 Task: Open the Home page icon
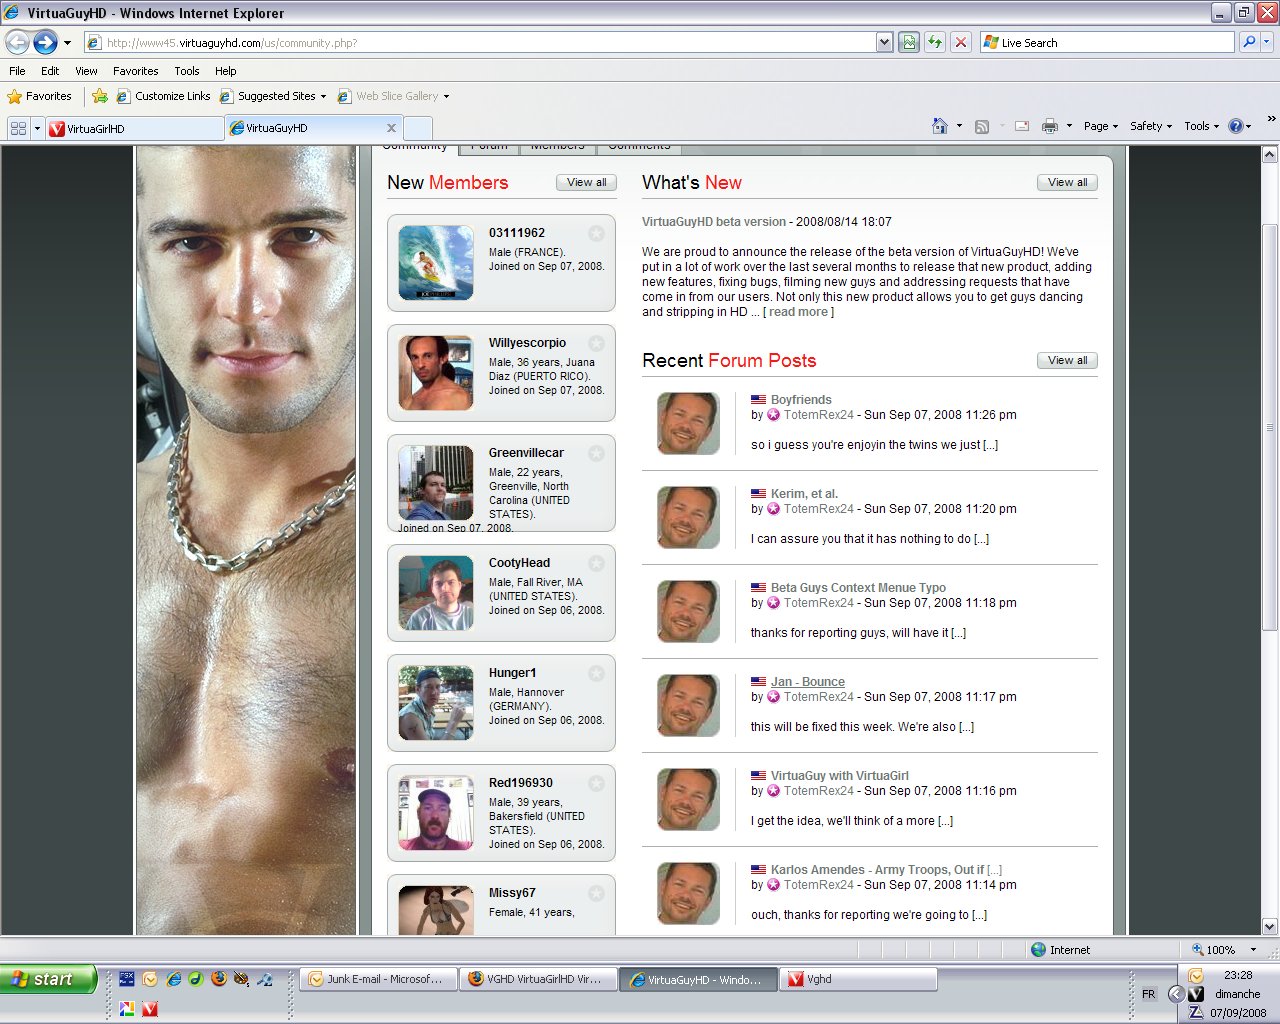tap(939, 126)
